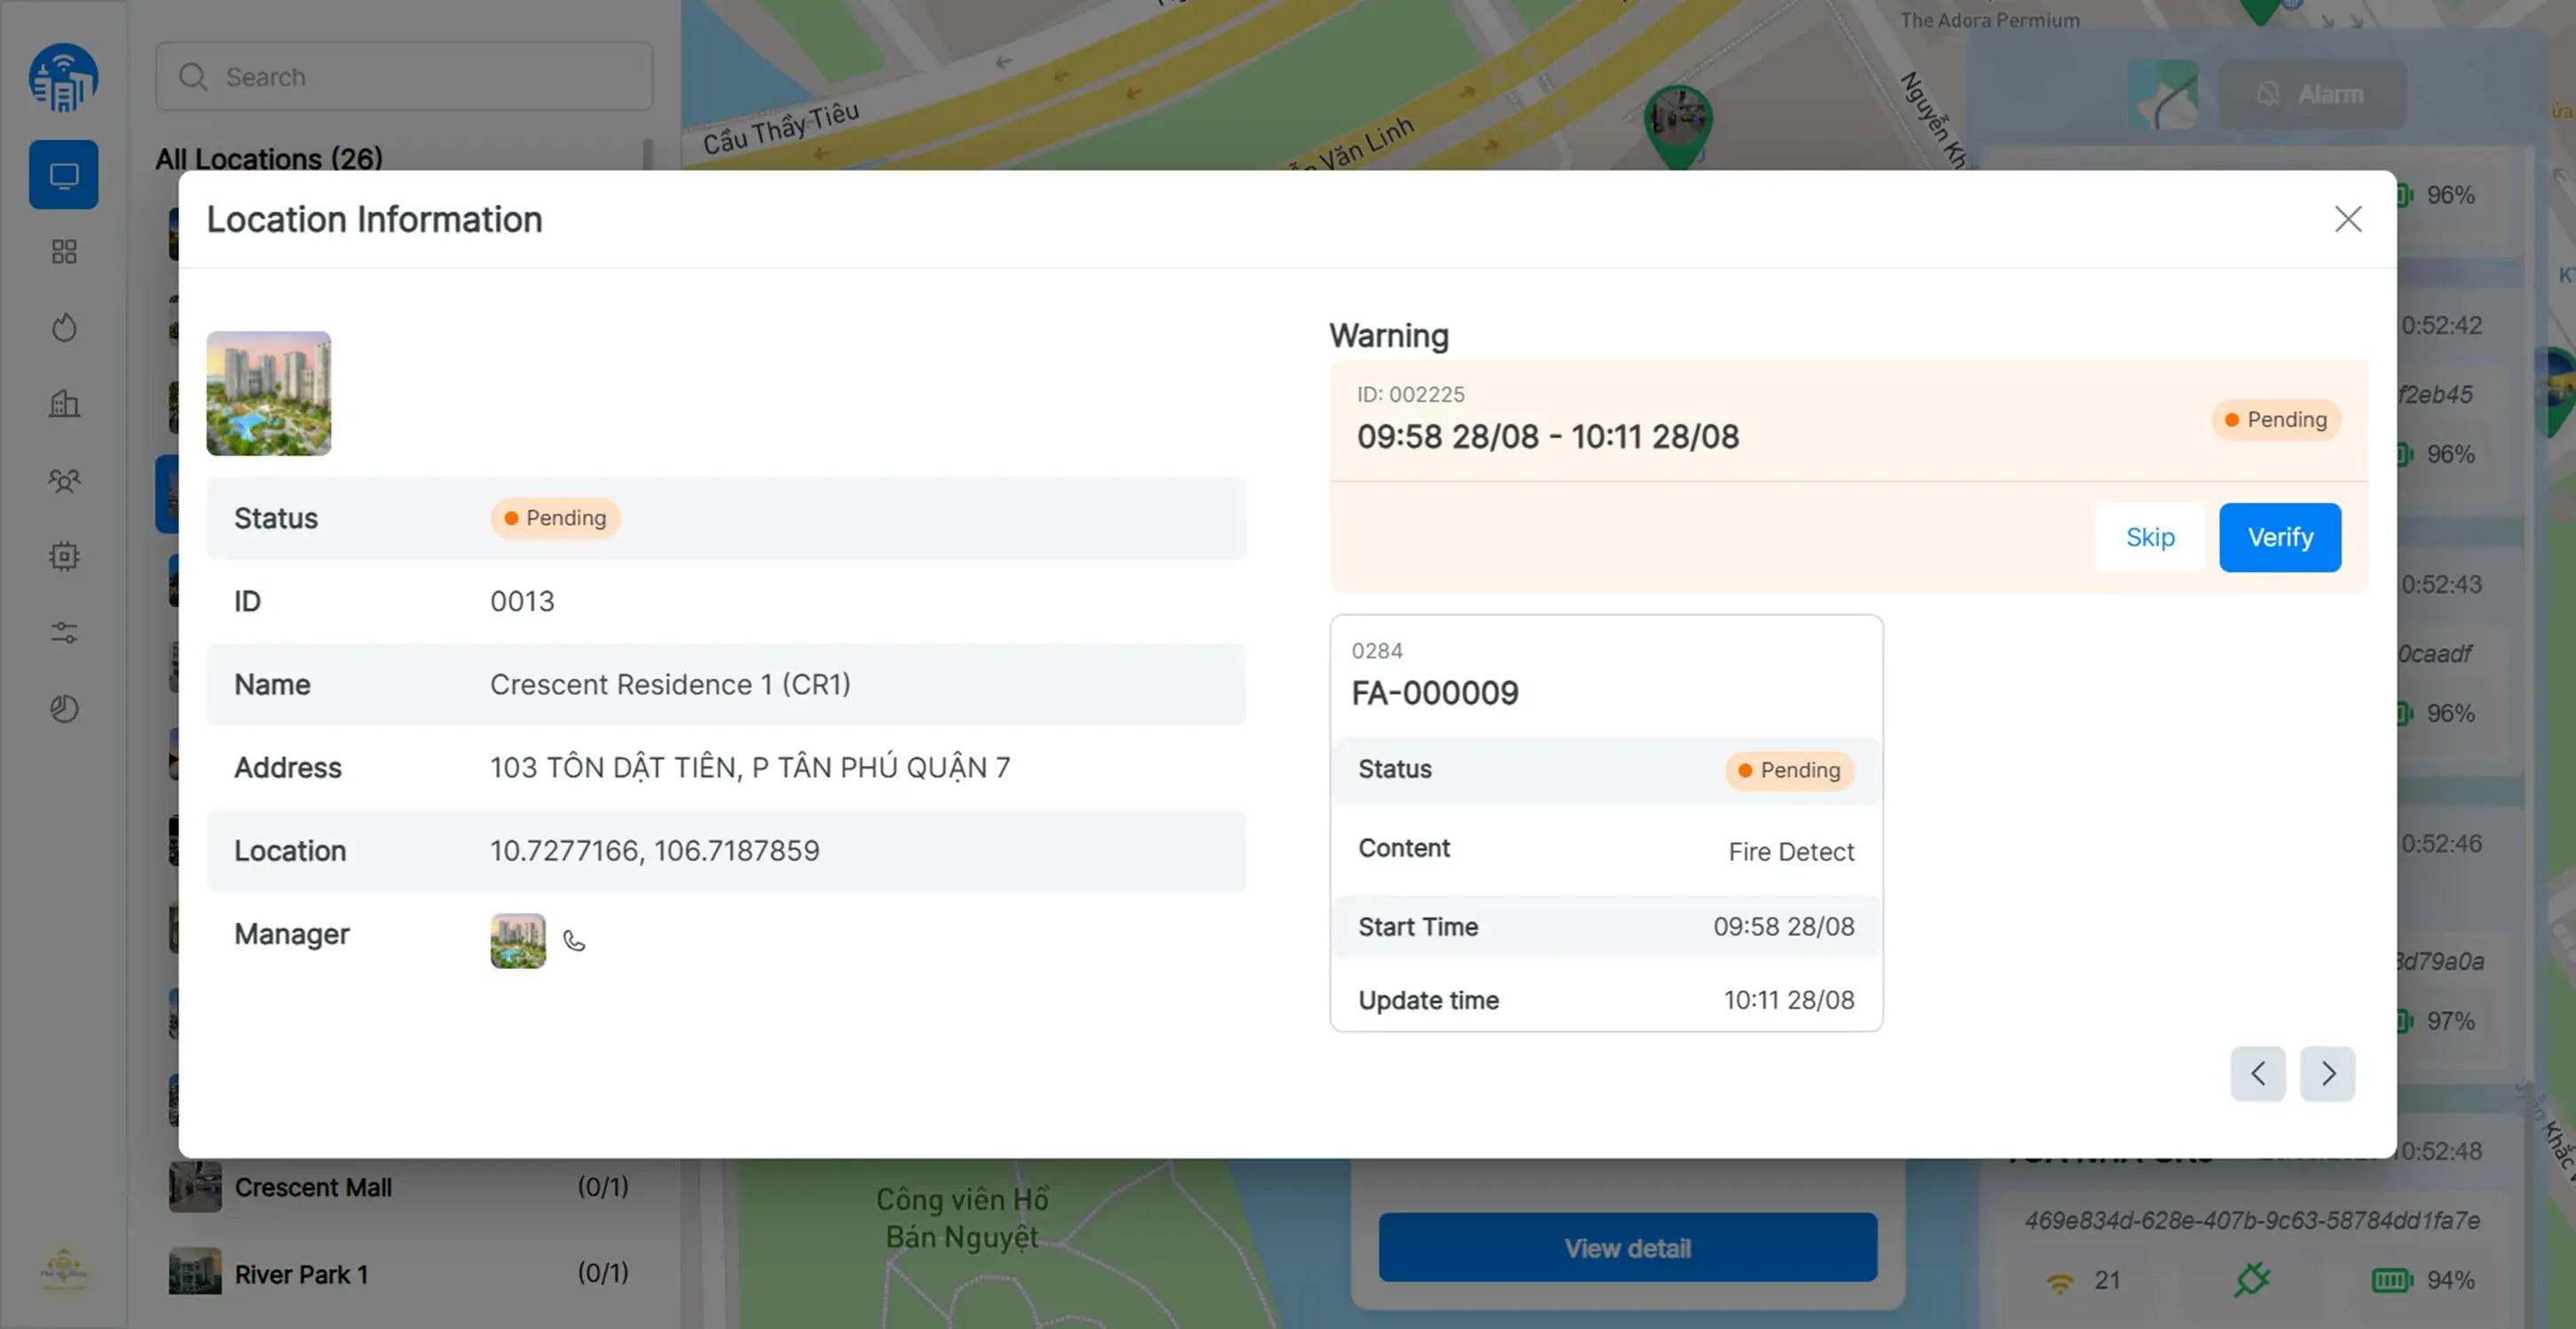Open the users group icon
This screenshot has height=1329, width=2576.
[64, 480]
